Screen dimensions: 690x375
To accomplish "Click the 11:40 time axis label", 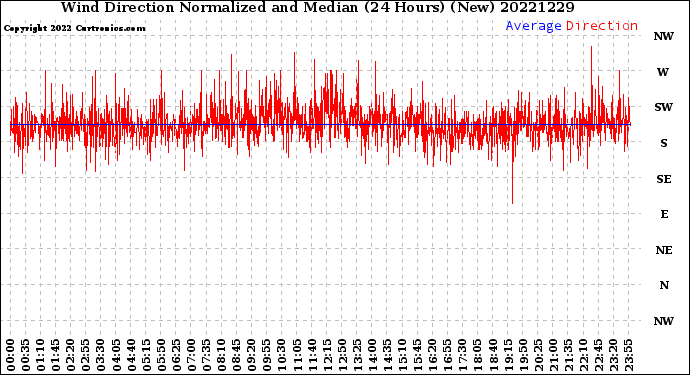I will click(312, 355).
